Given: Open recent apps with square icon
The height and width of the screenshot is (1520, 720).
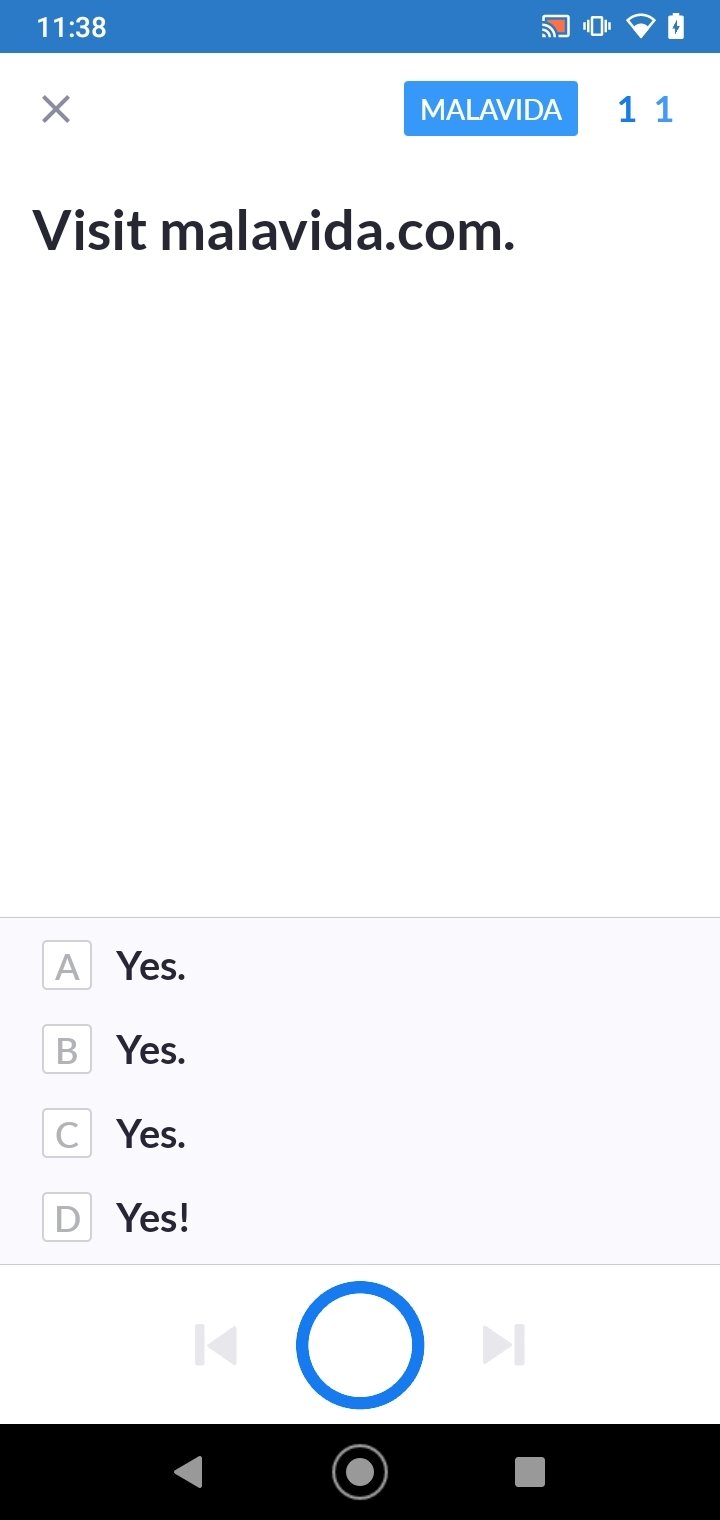Looking at the screenshot, I should (530, 1471).
